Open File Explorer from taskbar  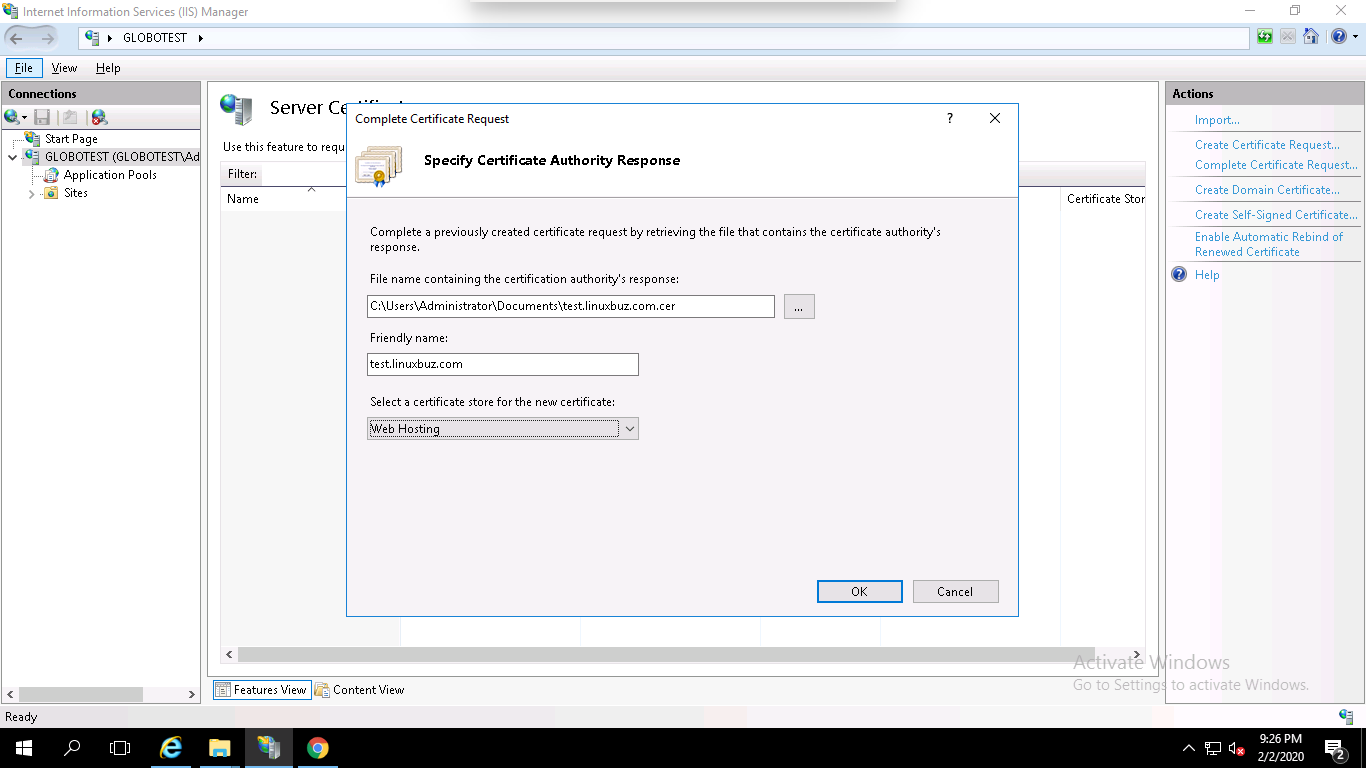220,748
